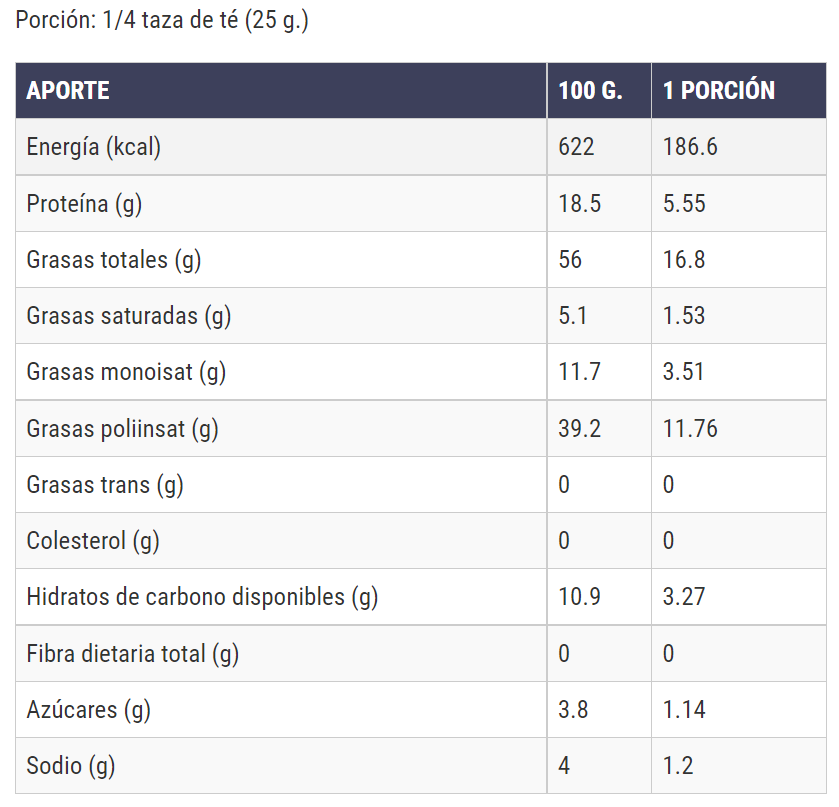Click the 622 energy value cell
This screenshot has width=839, height=807.
tap(576, 147)
